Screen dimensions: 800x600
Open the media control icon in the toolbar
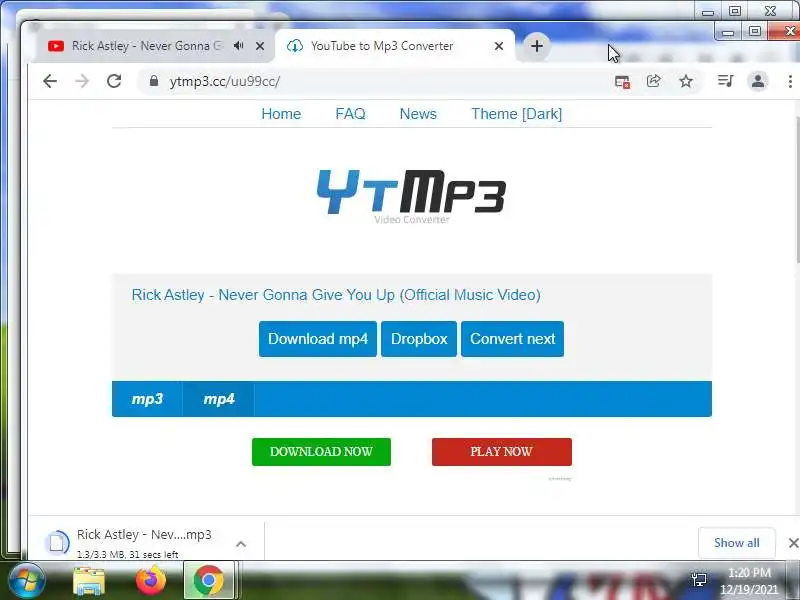coord(725,81)
